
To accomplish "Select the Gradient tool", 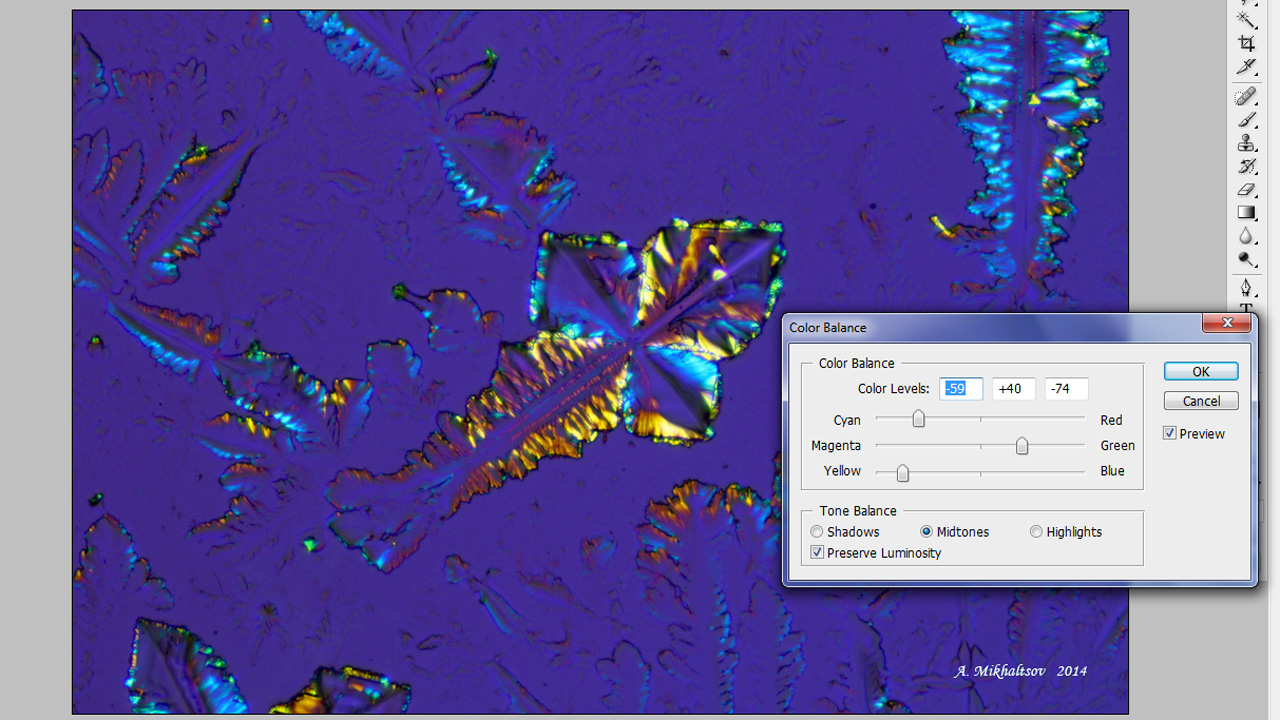I will point(1246,212).
